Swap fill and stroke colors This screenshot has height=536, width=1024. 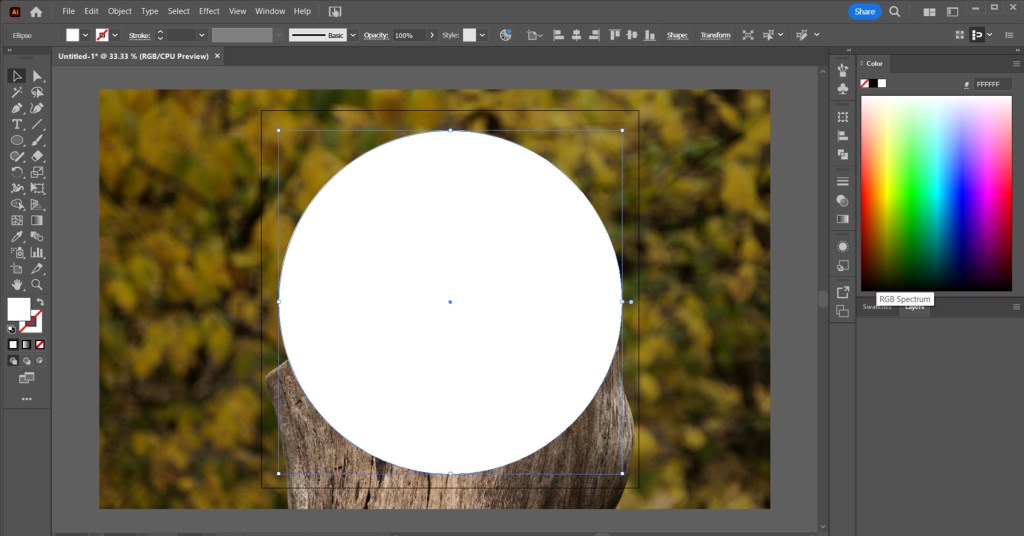(x=40, y=302)
